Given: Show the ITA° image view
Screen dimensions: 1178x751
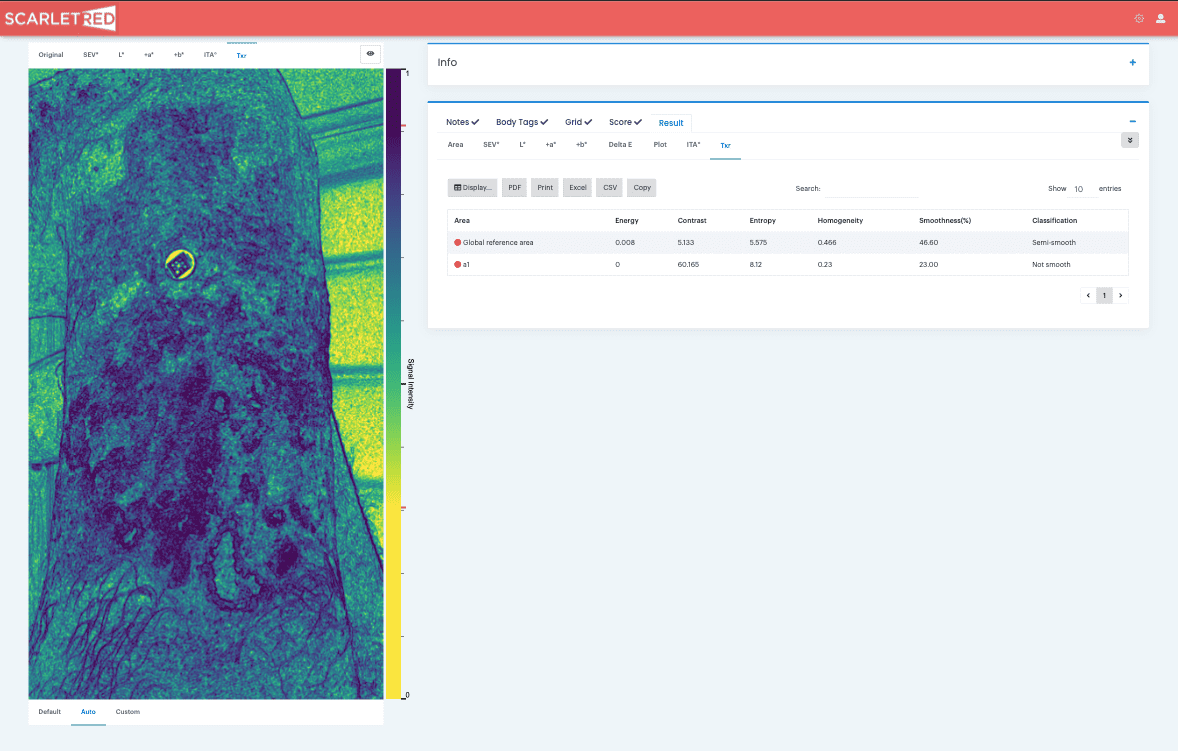Looking at the screenshot, I should [210, 55].
